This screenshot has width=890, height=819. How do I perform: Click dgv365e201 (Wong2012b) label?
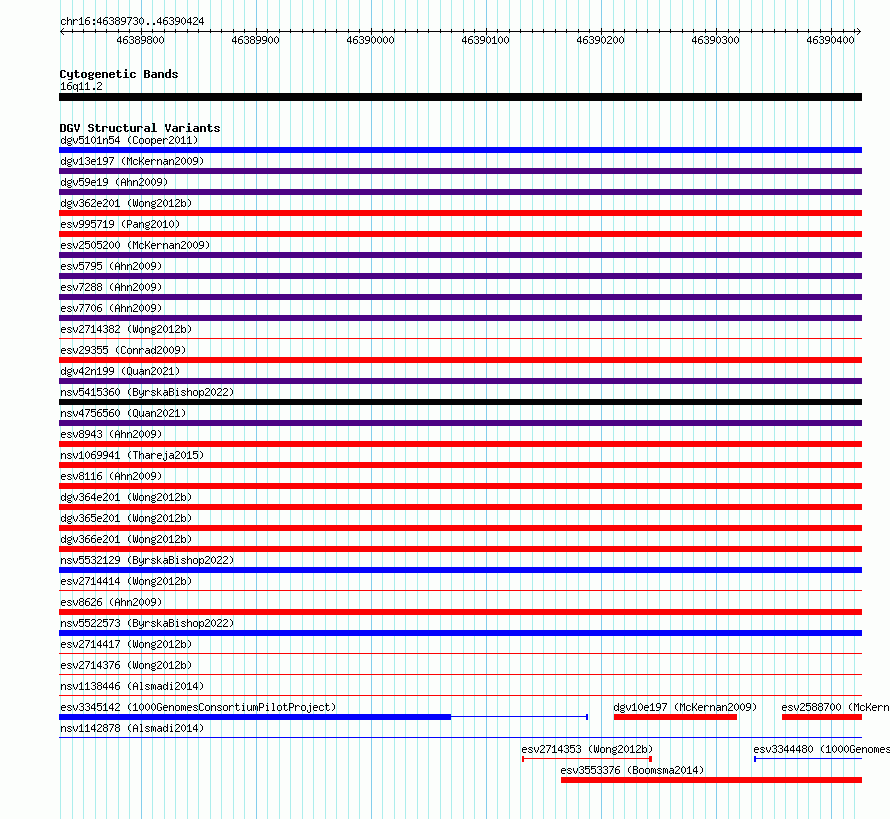point(126,518)
